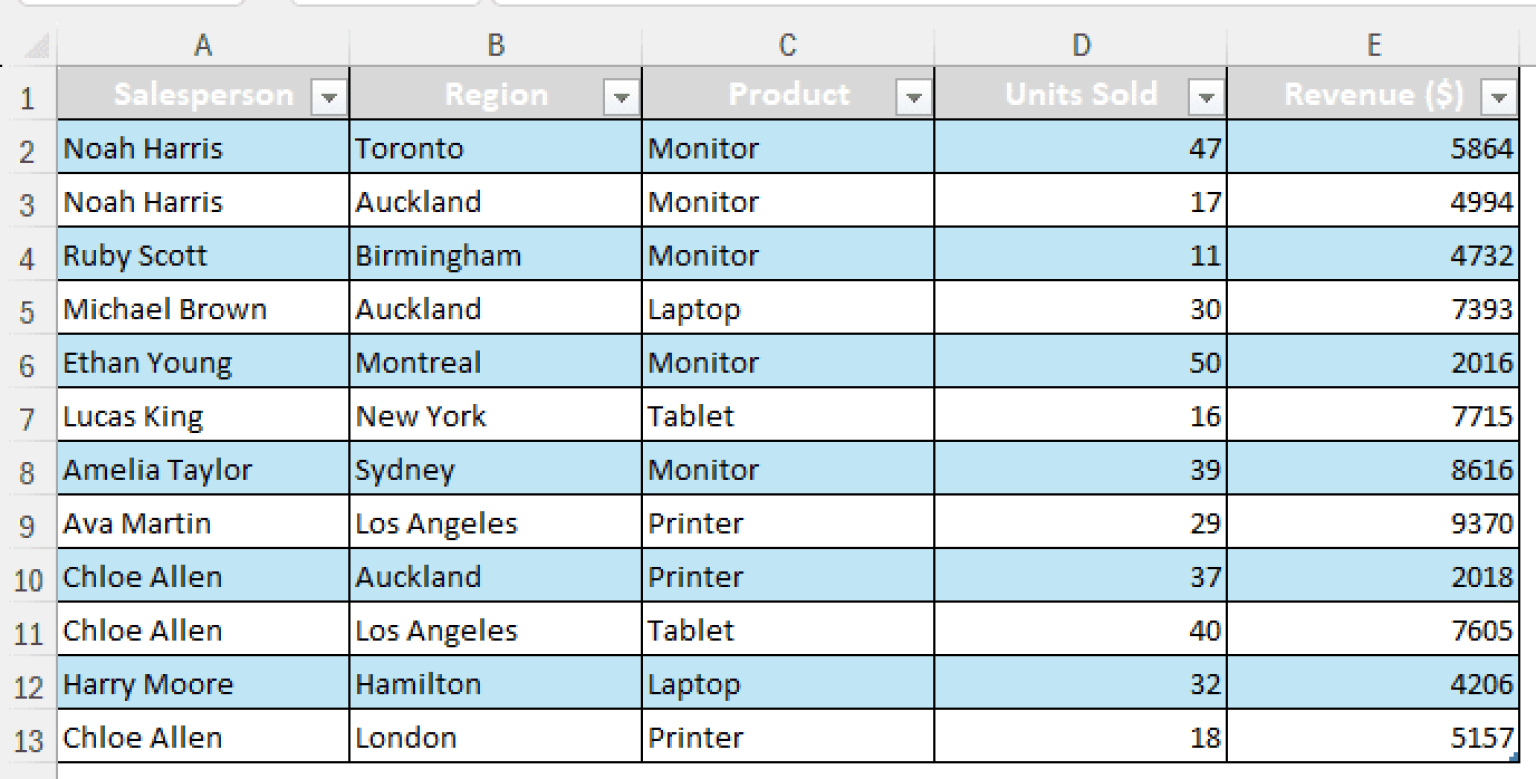Image resolution: width=1536 pixels, height=779 pixels.
Task: Select the London cell in row 13
Action: tap(496, 737)
